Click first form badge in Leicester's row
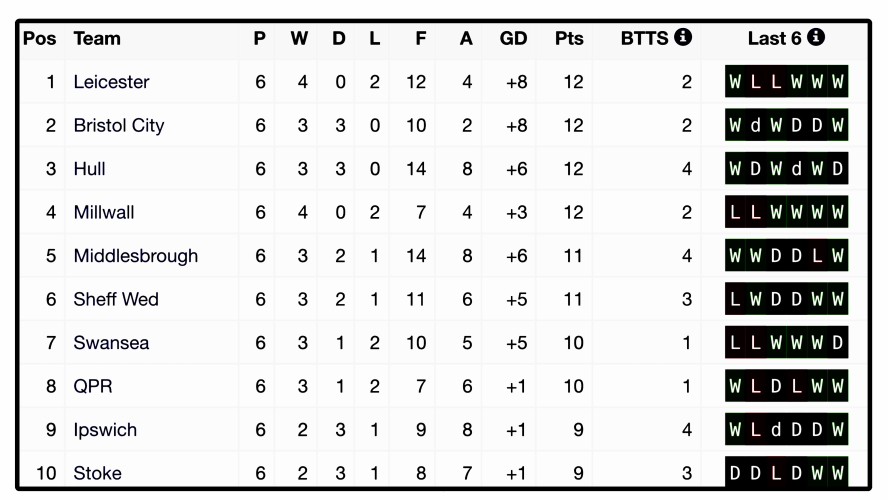 [x=736, y=82]
